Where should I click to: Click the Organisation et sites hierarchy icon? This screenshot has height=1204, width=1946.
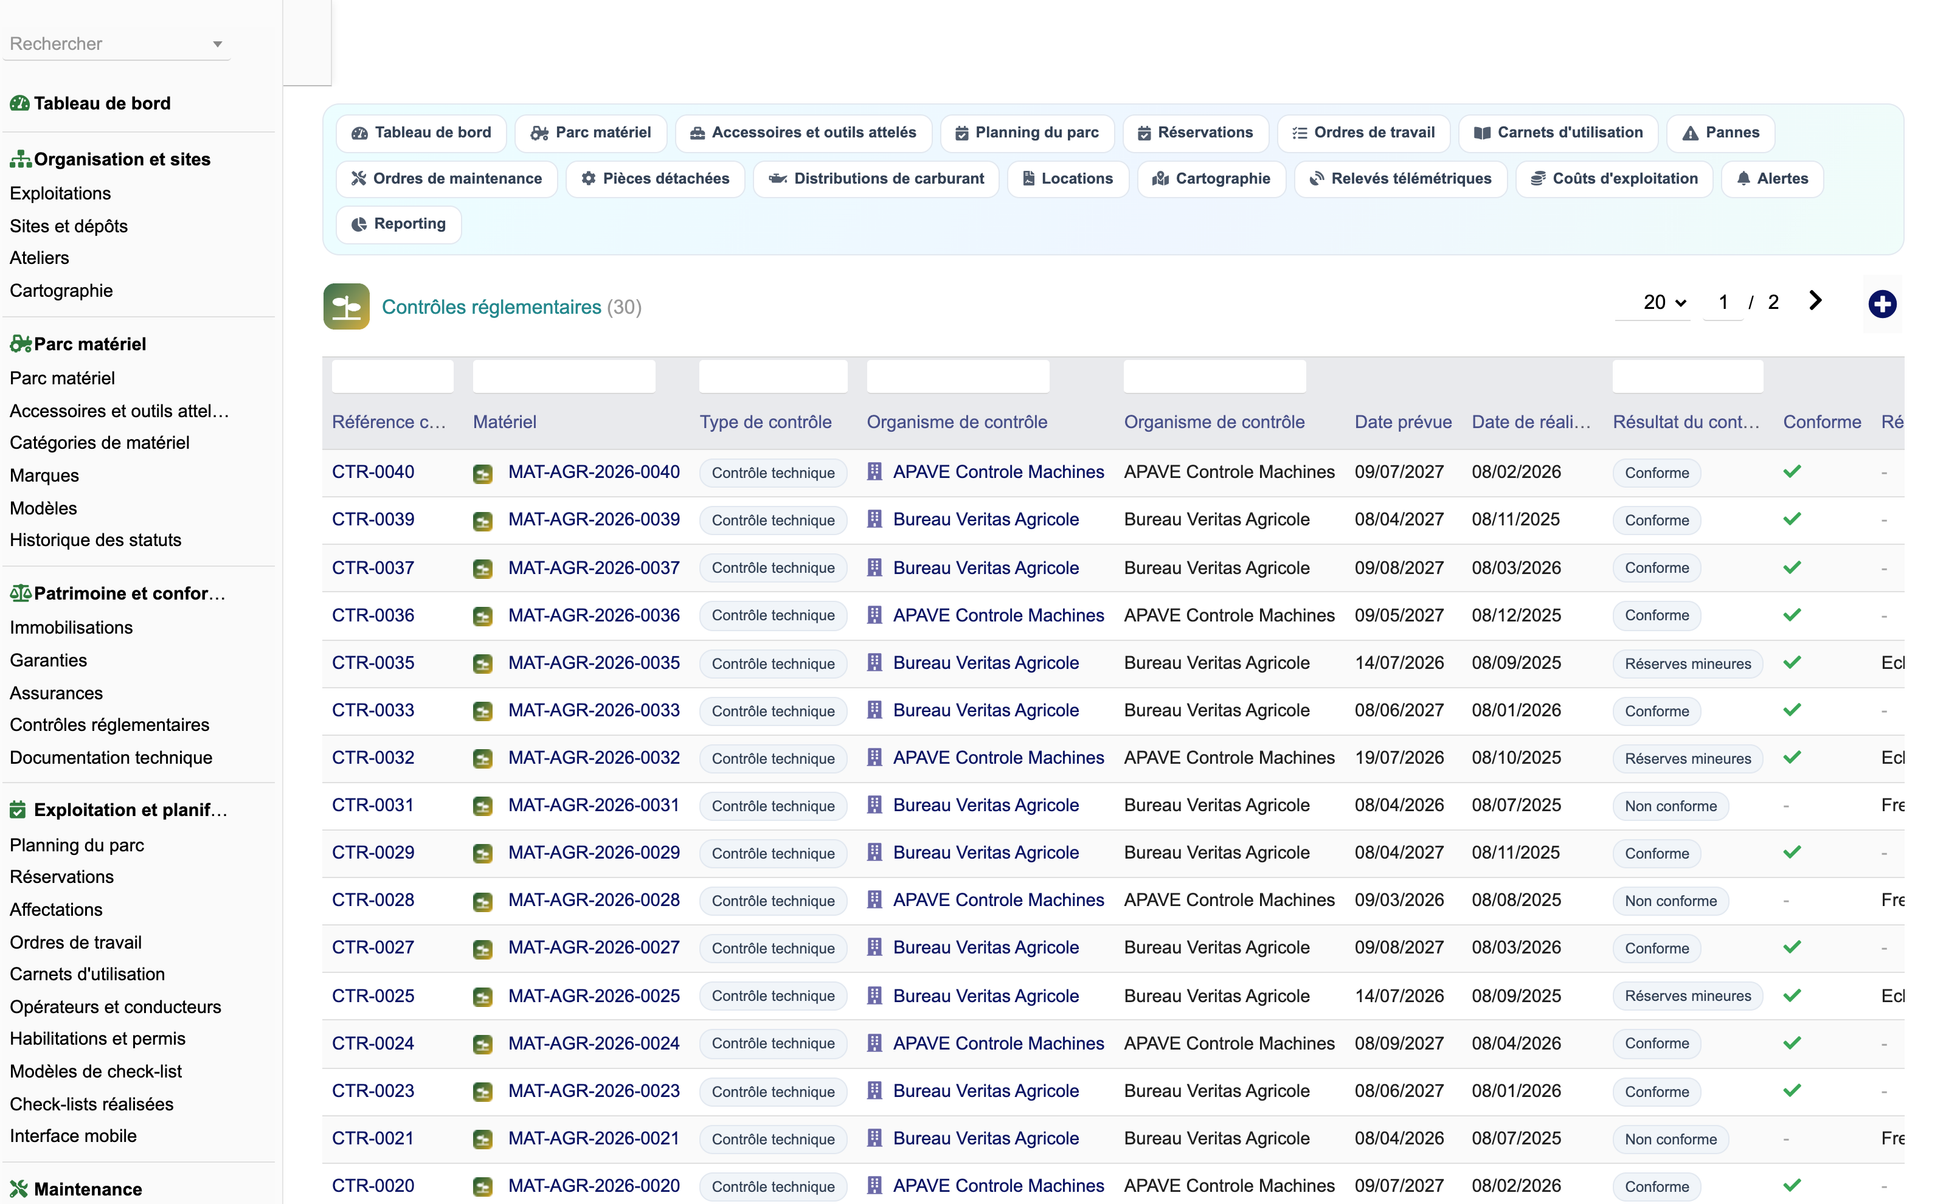20,159
